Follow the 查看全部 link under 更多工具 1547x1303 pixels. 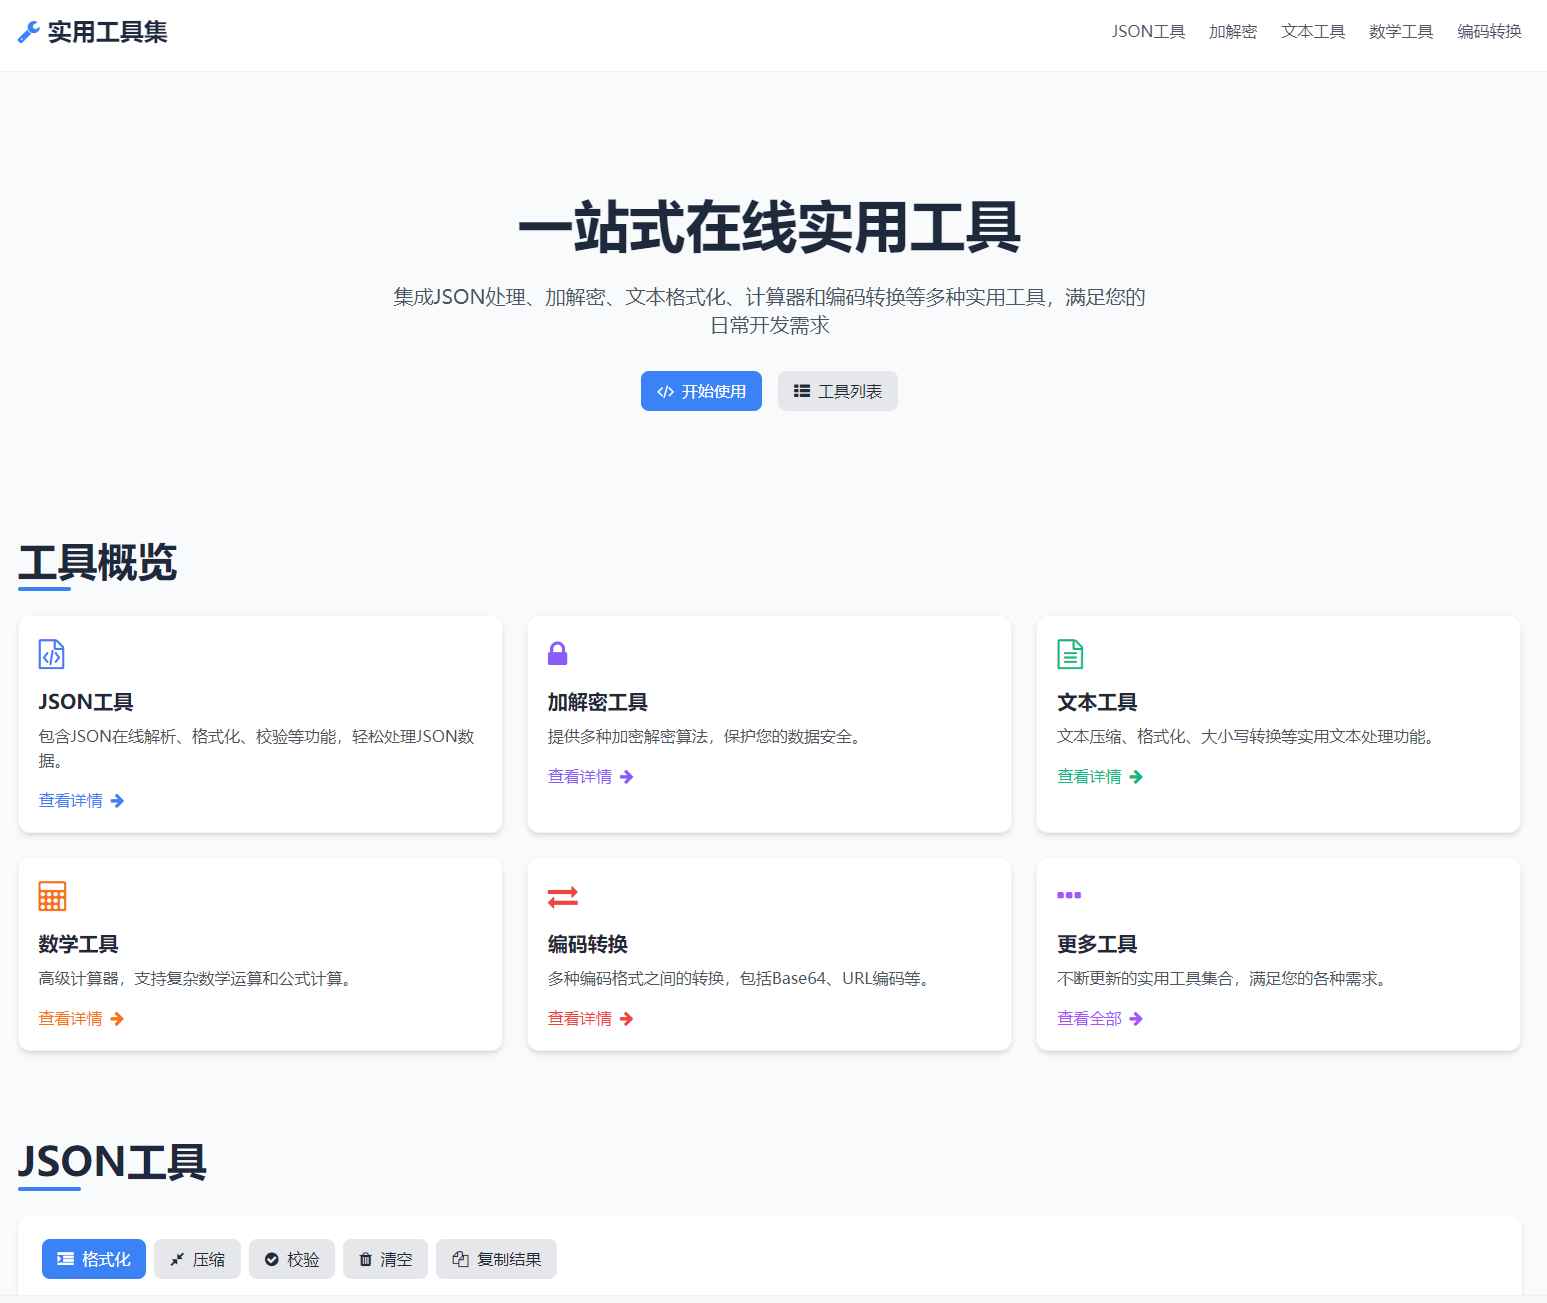[1090, 1018]
